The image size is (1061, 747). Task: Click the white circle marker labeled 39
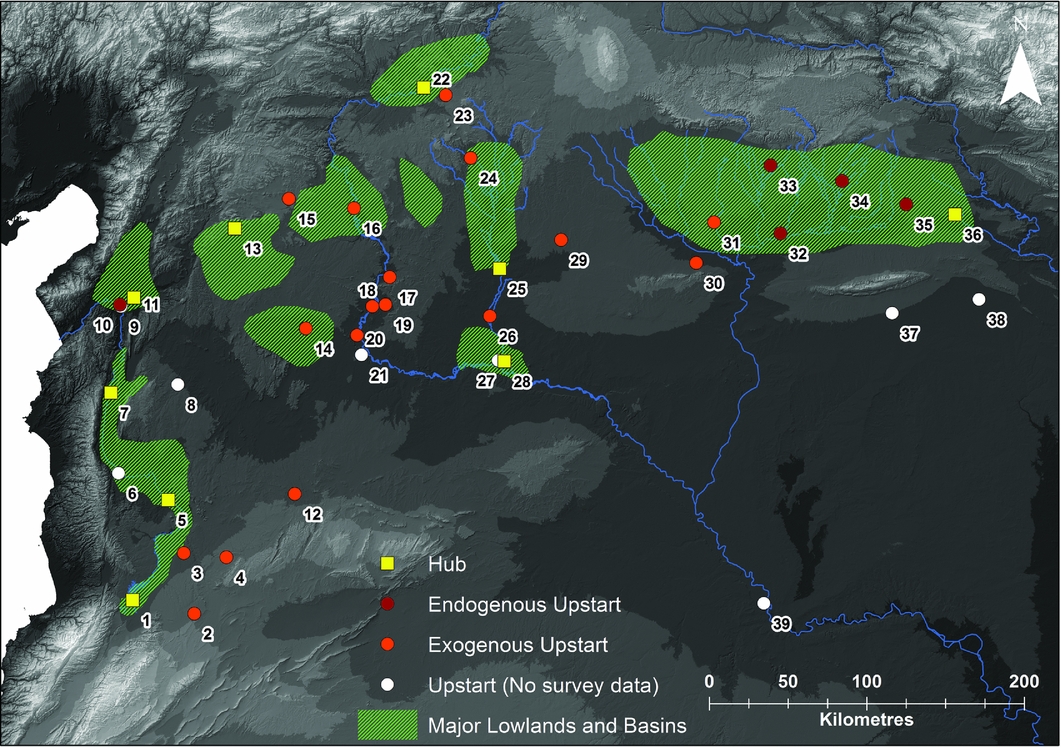coord(764,603)
